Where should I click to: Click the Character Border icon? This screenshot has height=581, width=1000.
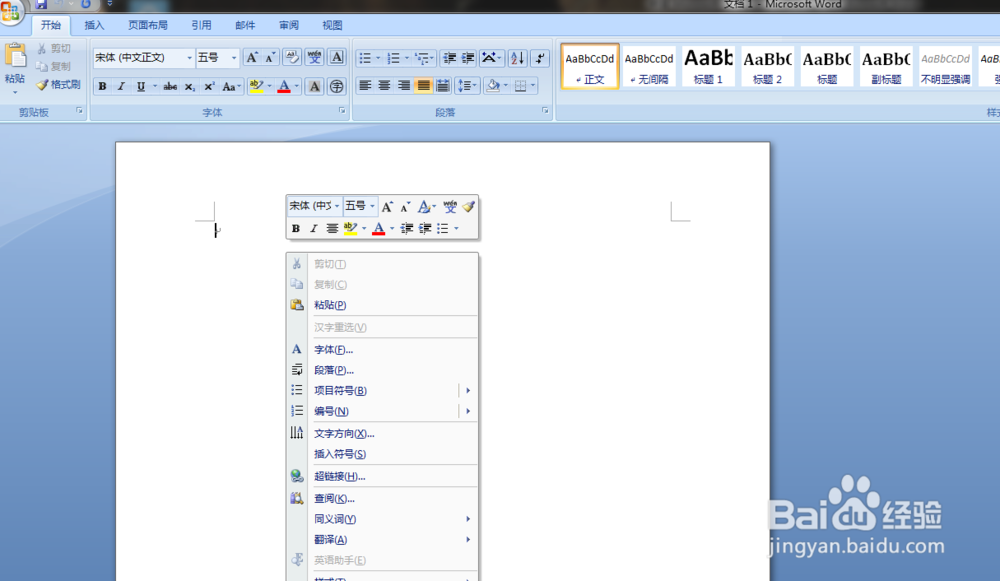(337, 57)
